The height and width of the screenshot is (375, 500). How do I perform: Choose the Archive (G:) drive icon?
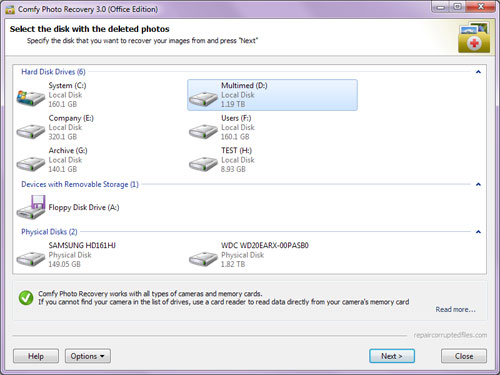coord(31,164)
